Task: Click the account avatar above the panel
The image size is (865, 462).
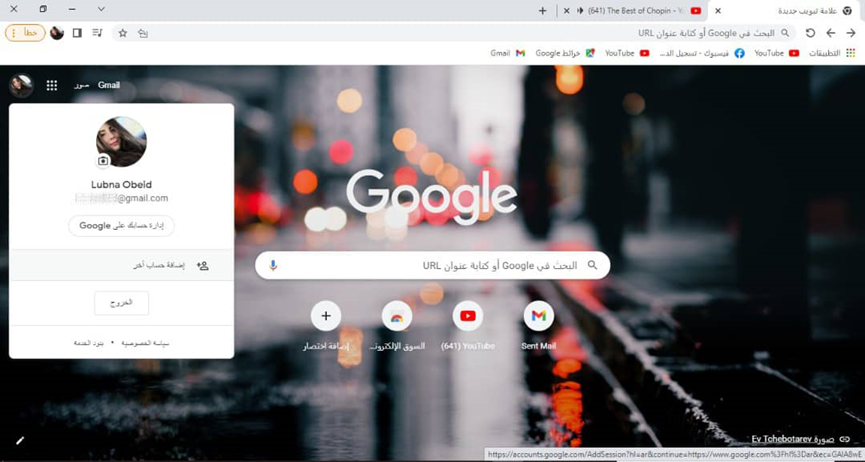Action: pos(22,86)
